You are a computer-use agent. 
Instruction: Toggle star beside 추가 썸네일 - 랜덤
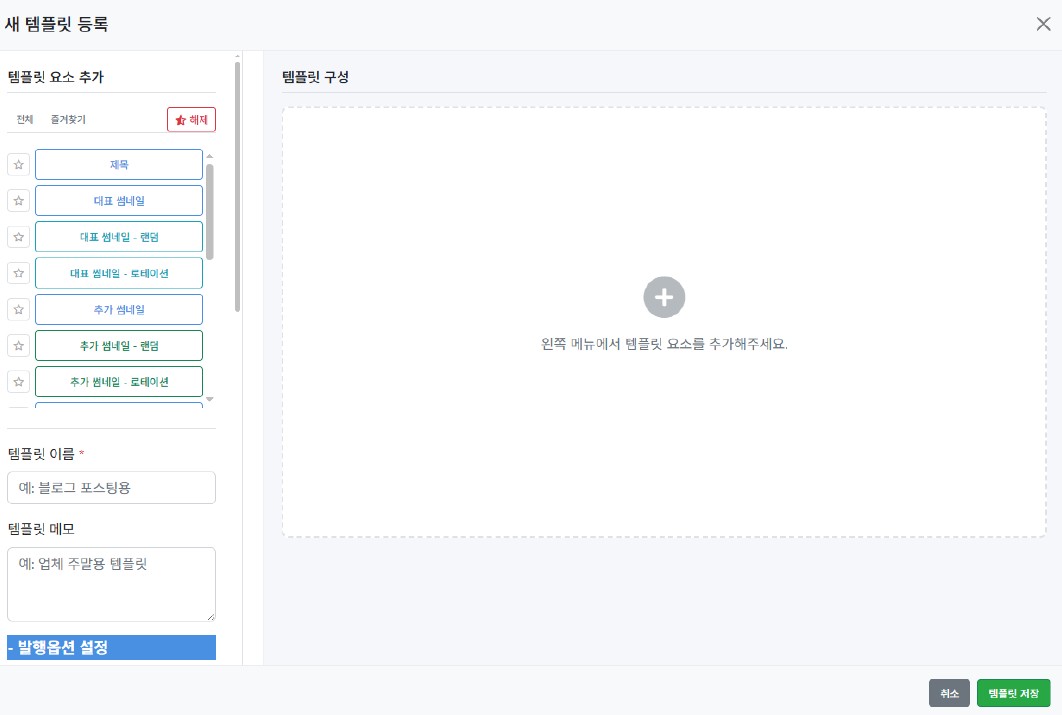point(18,346)
